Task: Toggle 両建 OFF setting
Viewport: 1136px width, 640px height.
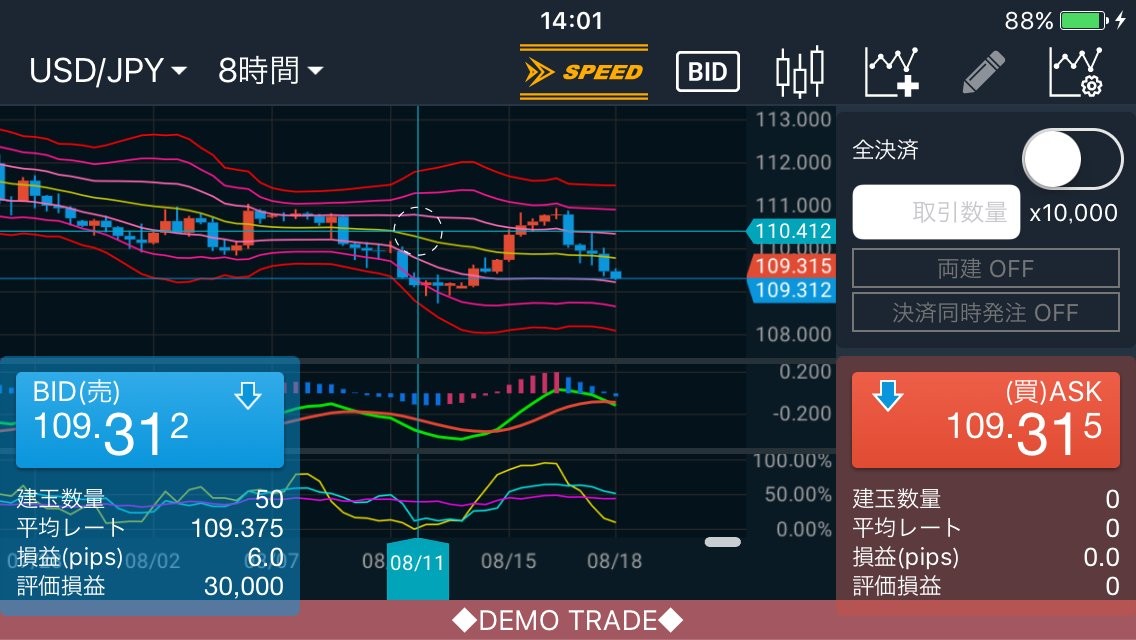Action: click(985, 269)
